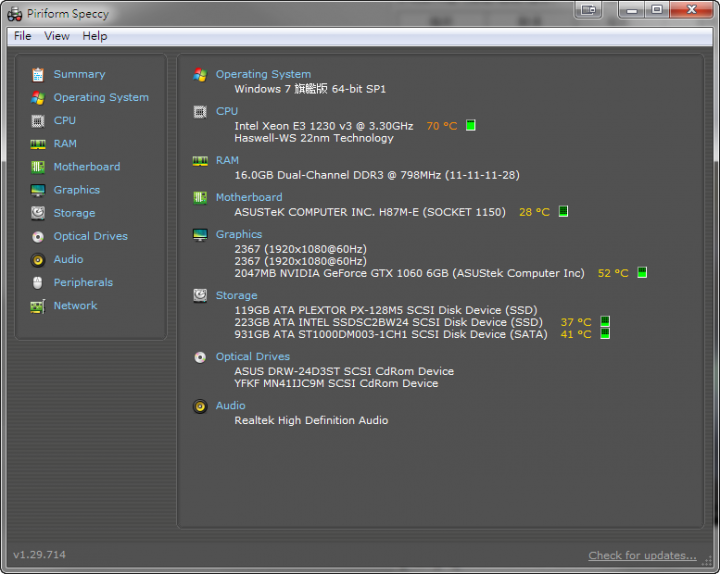Click the ASUSTeK H87M-E motherboard text
Viewport: 720px width, 574px height.
click(x=370, y=212)
